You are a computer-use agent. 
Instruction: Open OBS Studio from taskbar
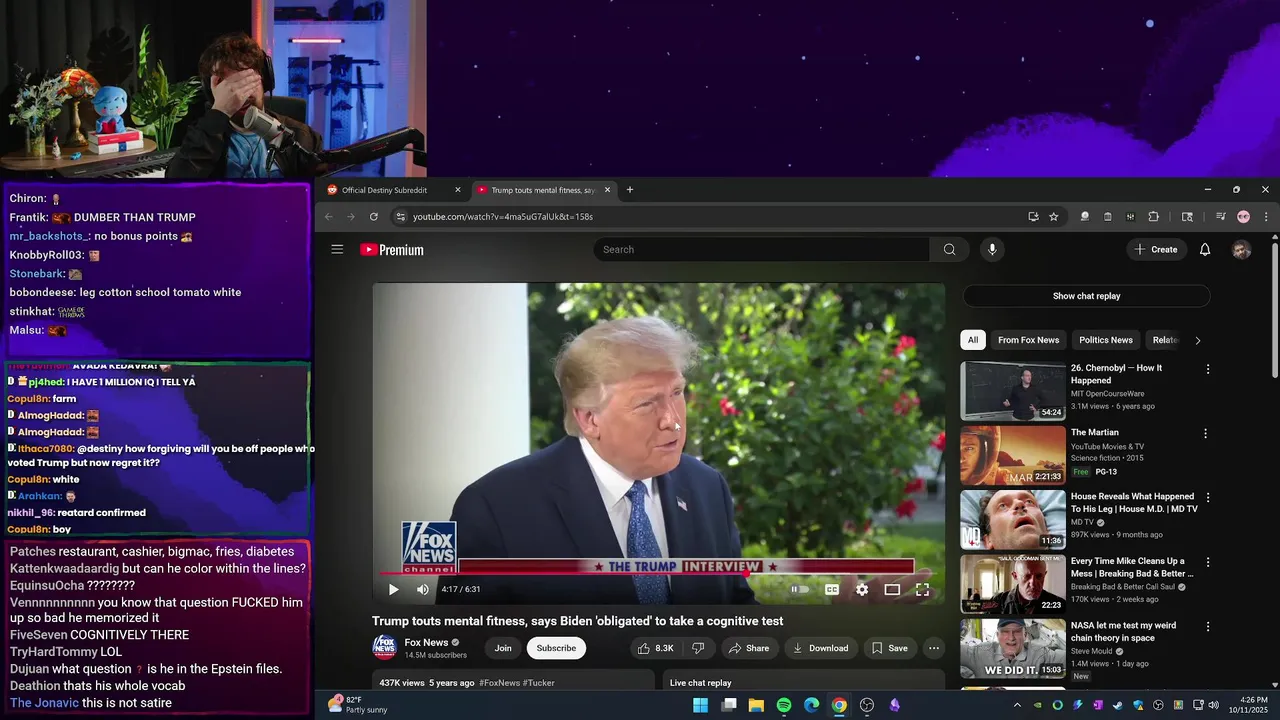[x=867, y=705]
